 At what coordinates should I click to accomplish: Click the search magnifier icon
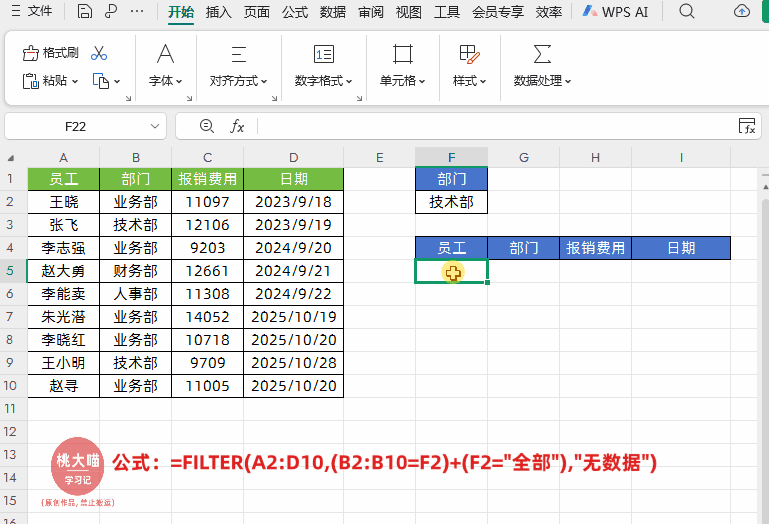pyautogui.click(x=687, y=11)
